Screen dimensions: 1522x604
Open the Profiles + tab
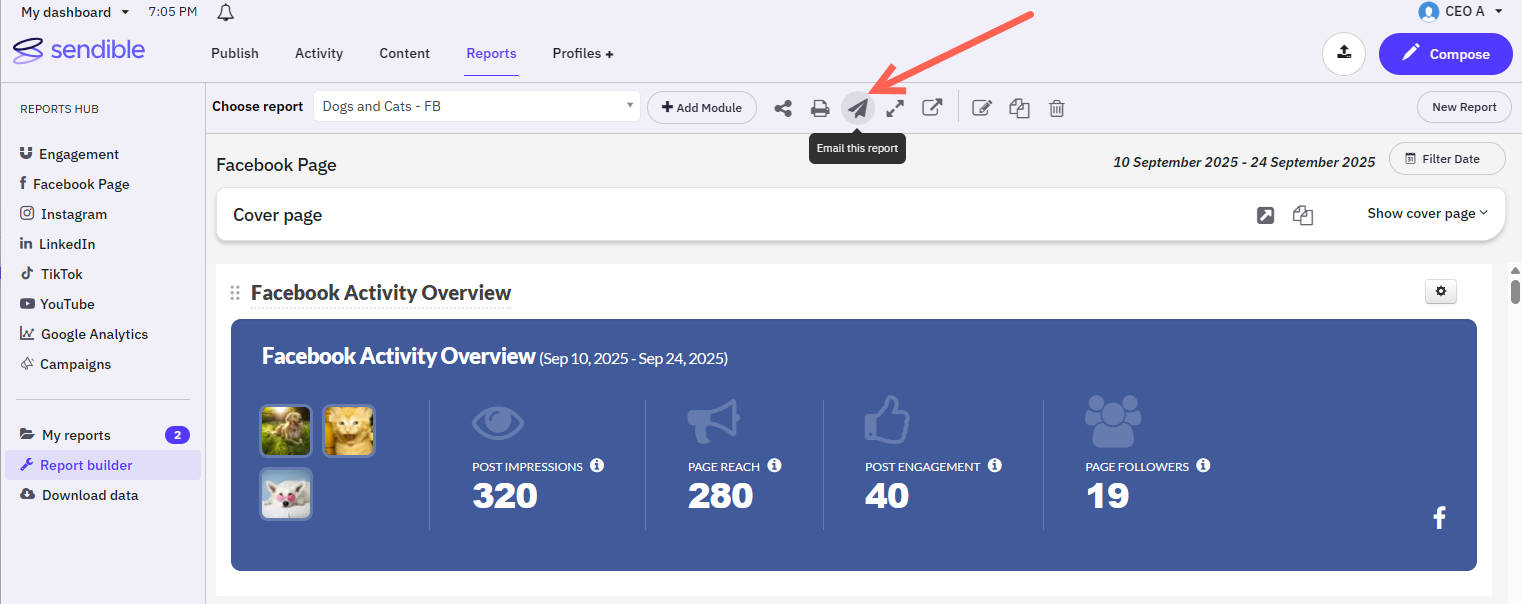point(583,54)
